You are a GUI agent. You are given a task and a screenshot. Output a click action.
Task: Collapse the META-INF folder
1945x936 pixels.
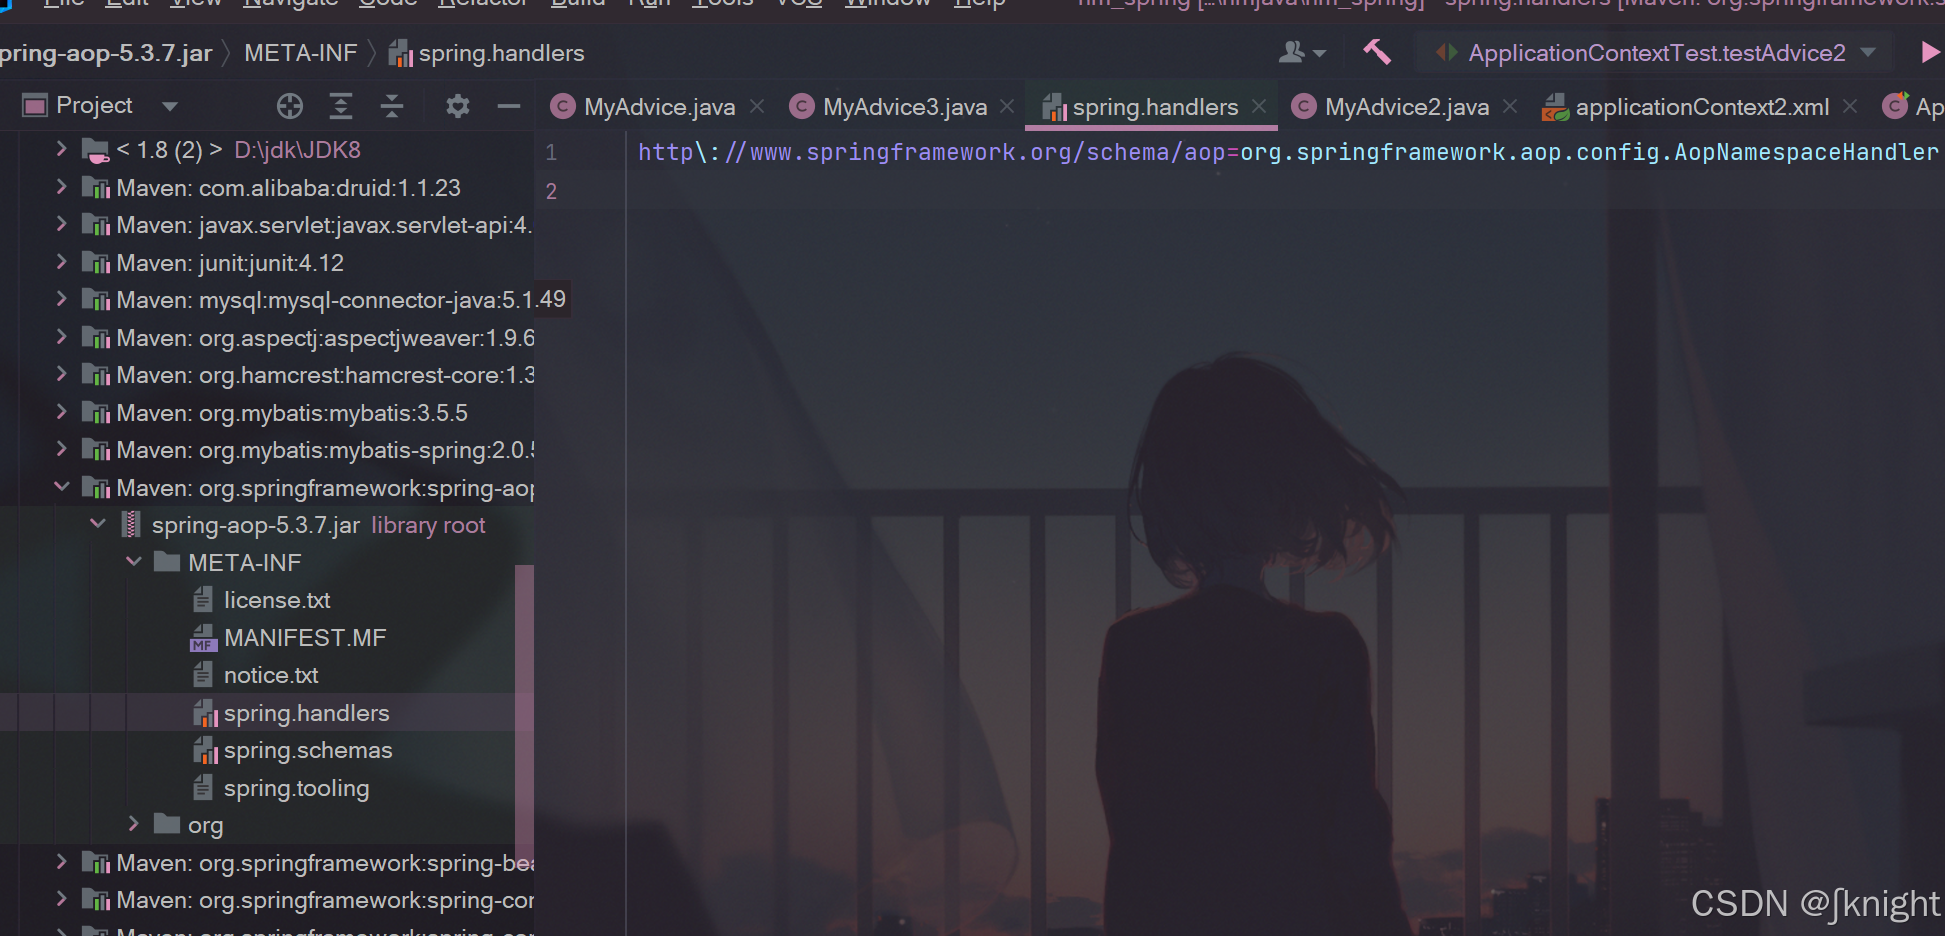[135, 562]
